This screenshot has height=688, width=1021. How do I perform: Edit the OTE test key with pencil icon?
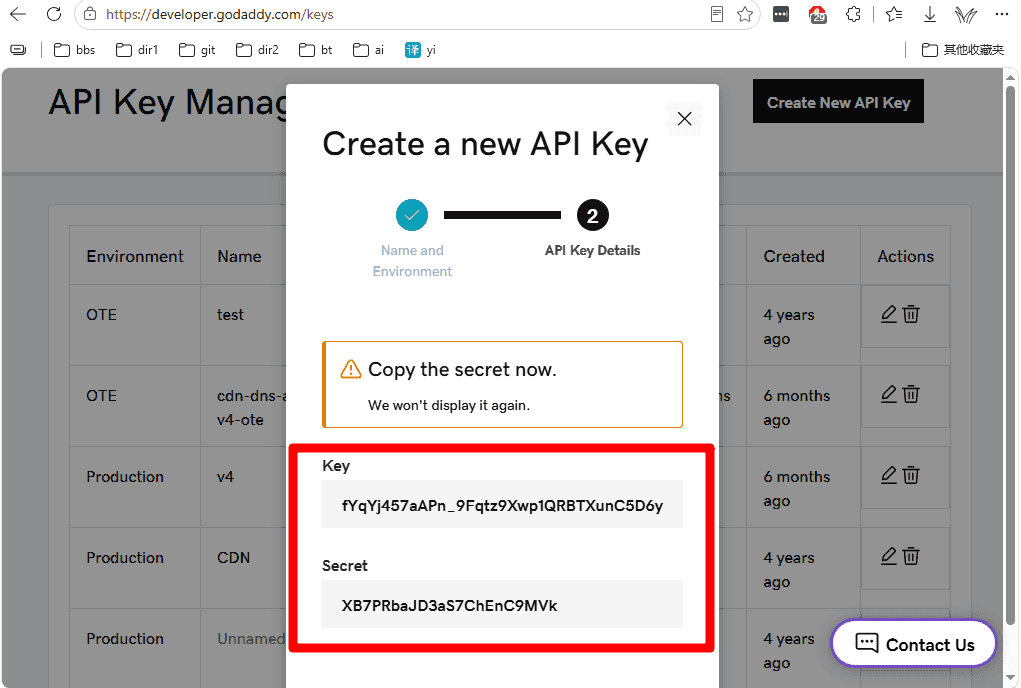pyautogui.click(x=889, y=314)
